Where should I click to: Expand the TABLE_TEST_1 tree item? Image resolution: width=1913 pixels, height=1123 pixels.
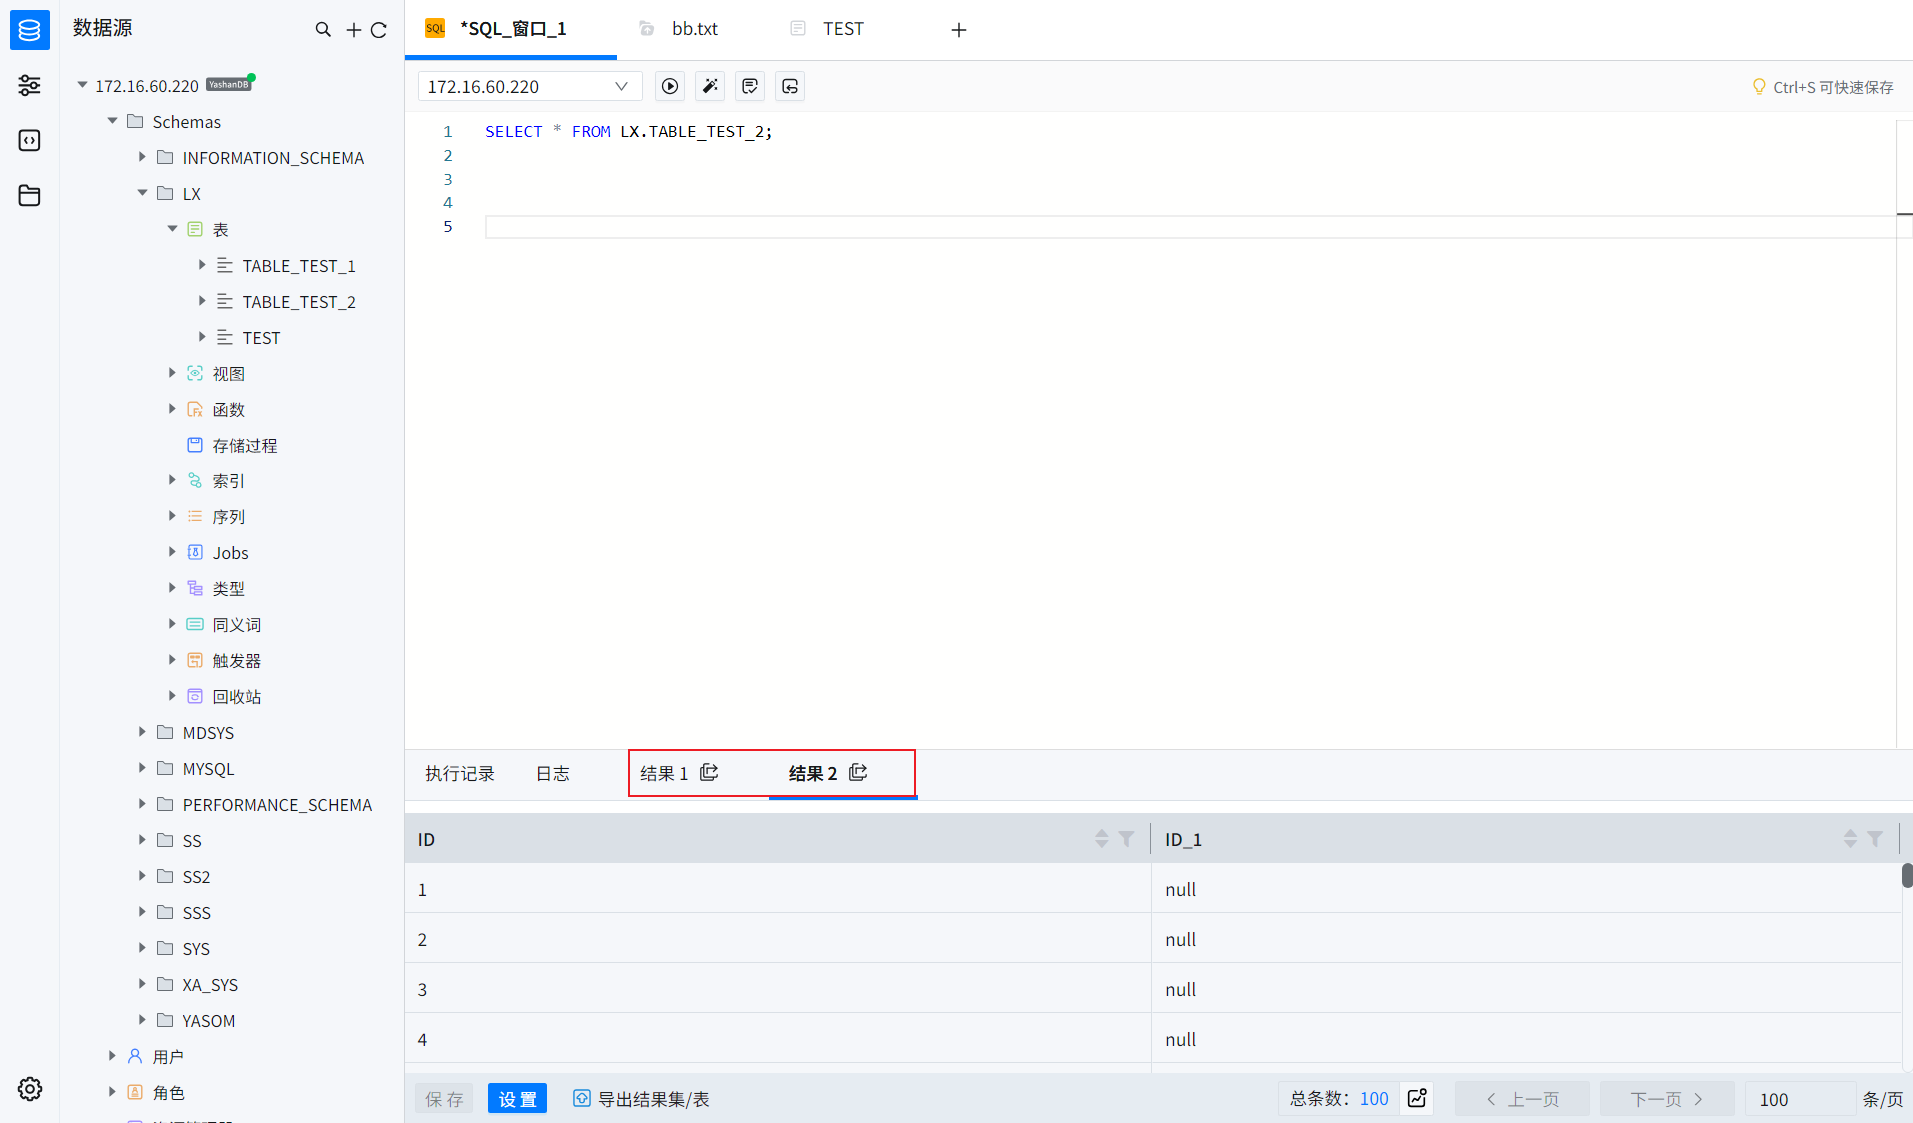(x=202, y=265)
